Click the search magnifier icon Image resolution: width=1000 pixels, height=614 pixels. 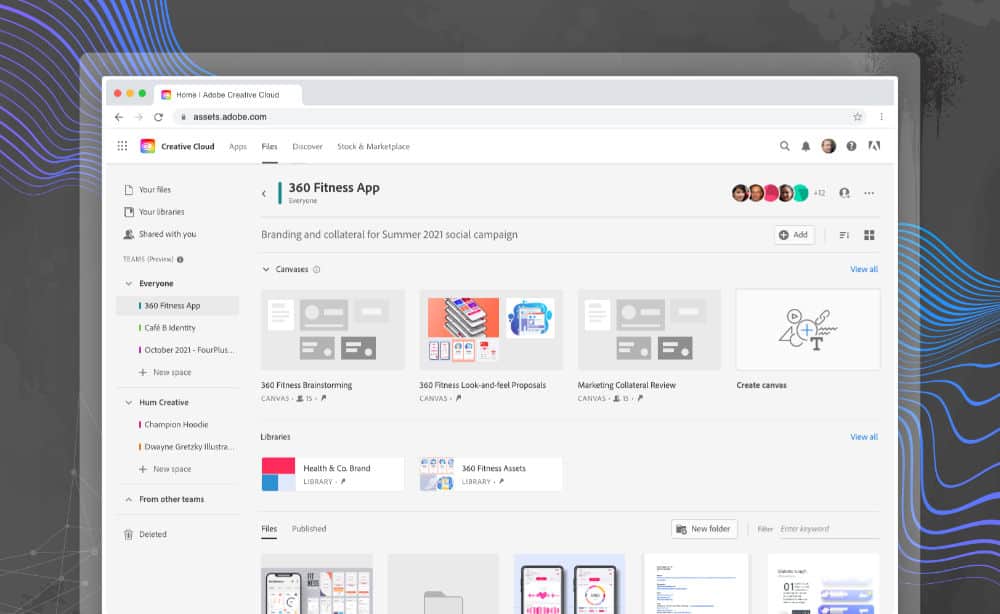click(x=785, y=146)
